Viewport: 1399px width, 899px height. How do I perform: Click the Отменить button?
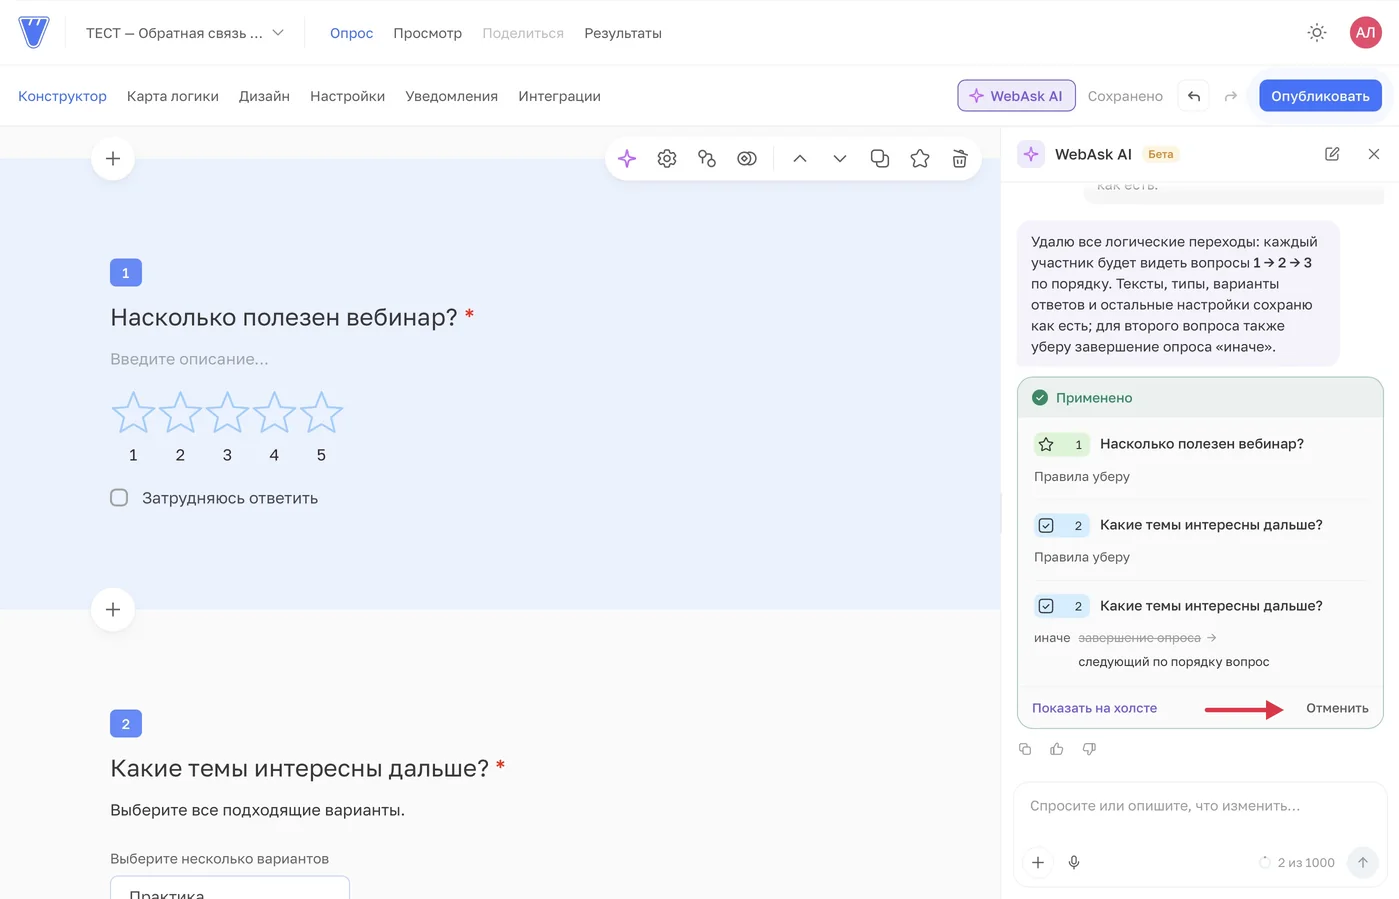click(x=1337, y=708)
